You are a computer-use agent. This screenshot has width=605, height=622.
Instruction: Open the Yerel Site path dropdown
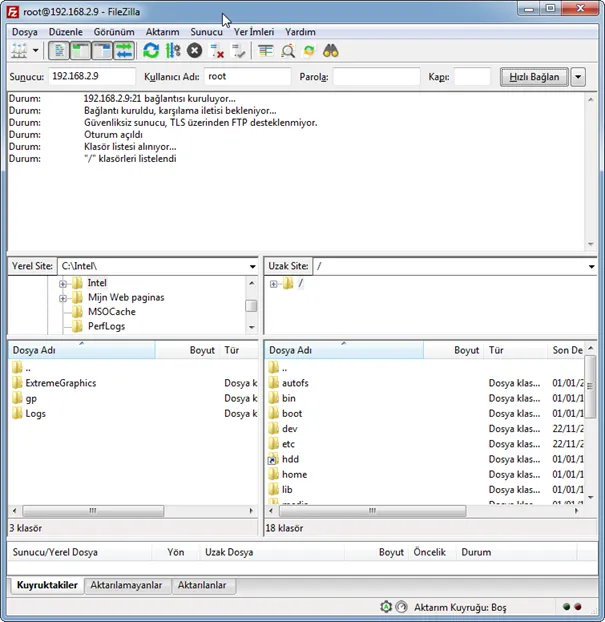252,266
